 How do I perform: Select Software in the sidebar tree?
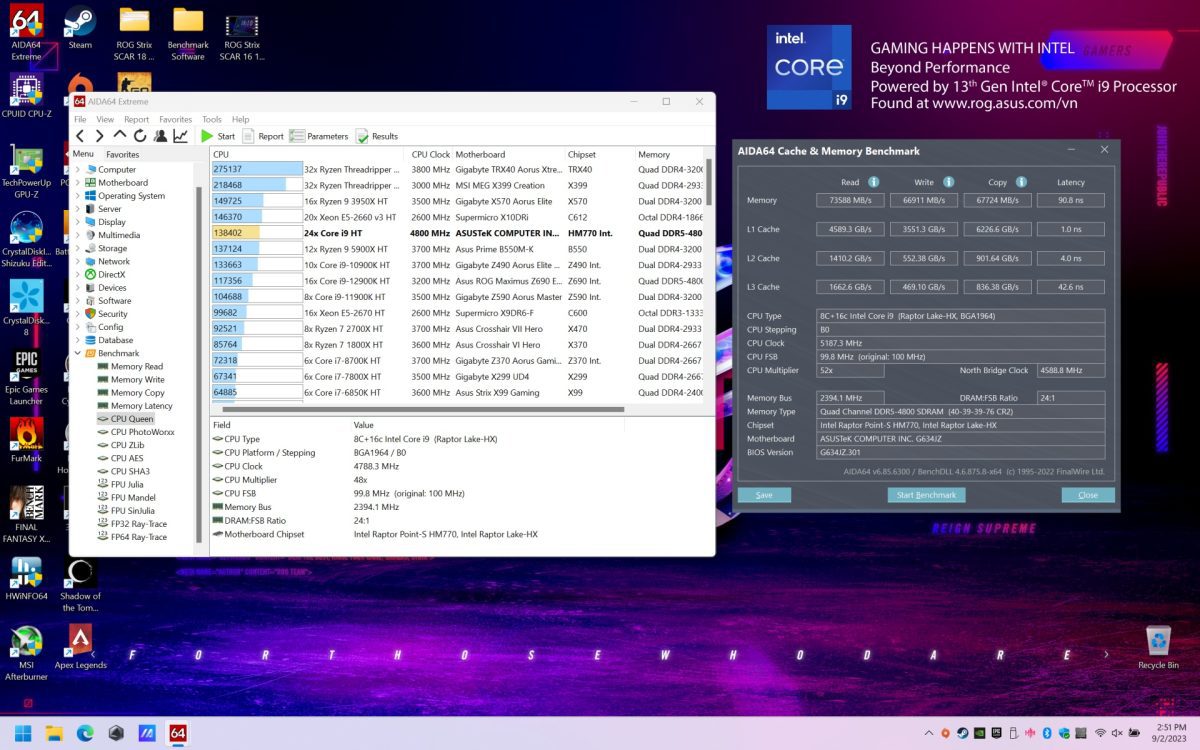(x=108, y=301)
